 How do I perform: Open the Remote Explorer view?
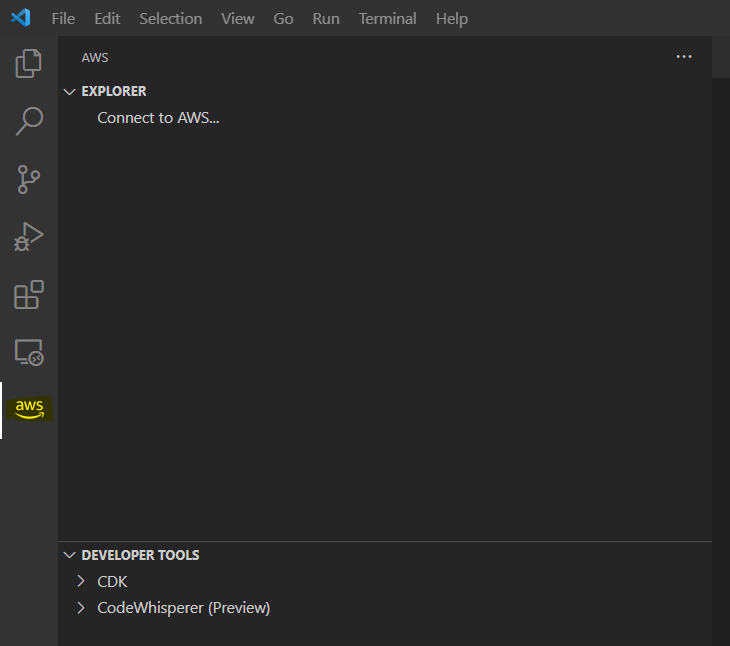coord(29,352)
